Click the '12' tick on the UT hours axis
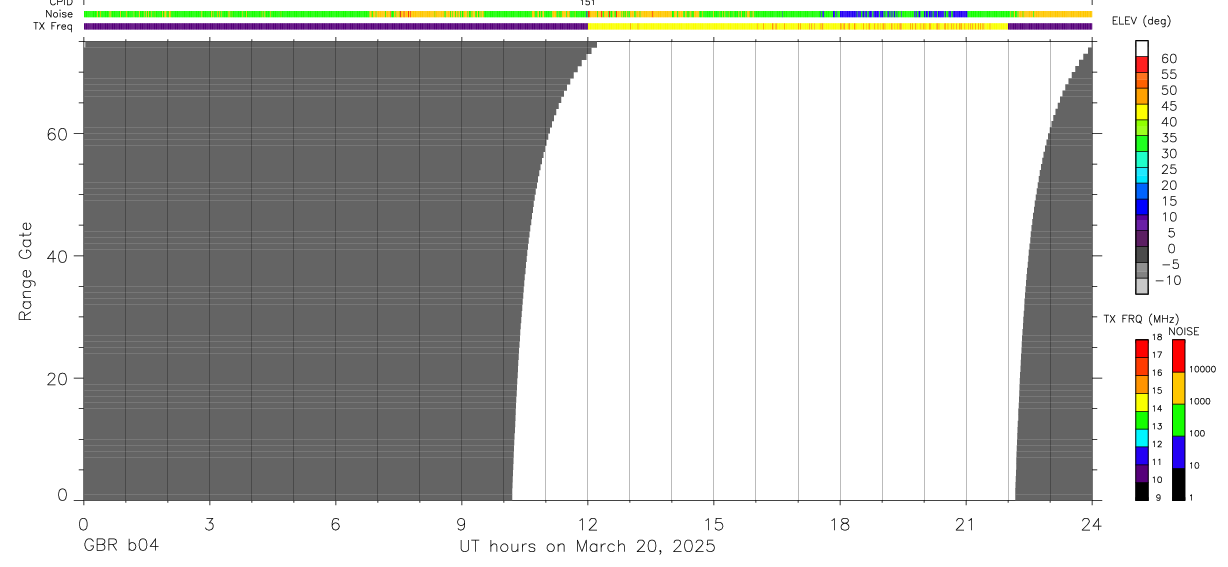The height and width of the screenshot is (567, 1228). click(588, 524)
